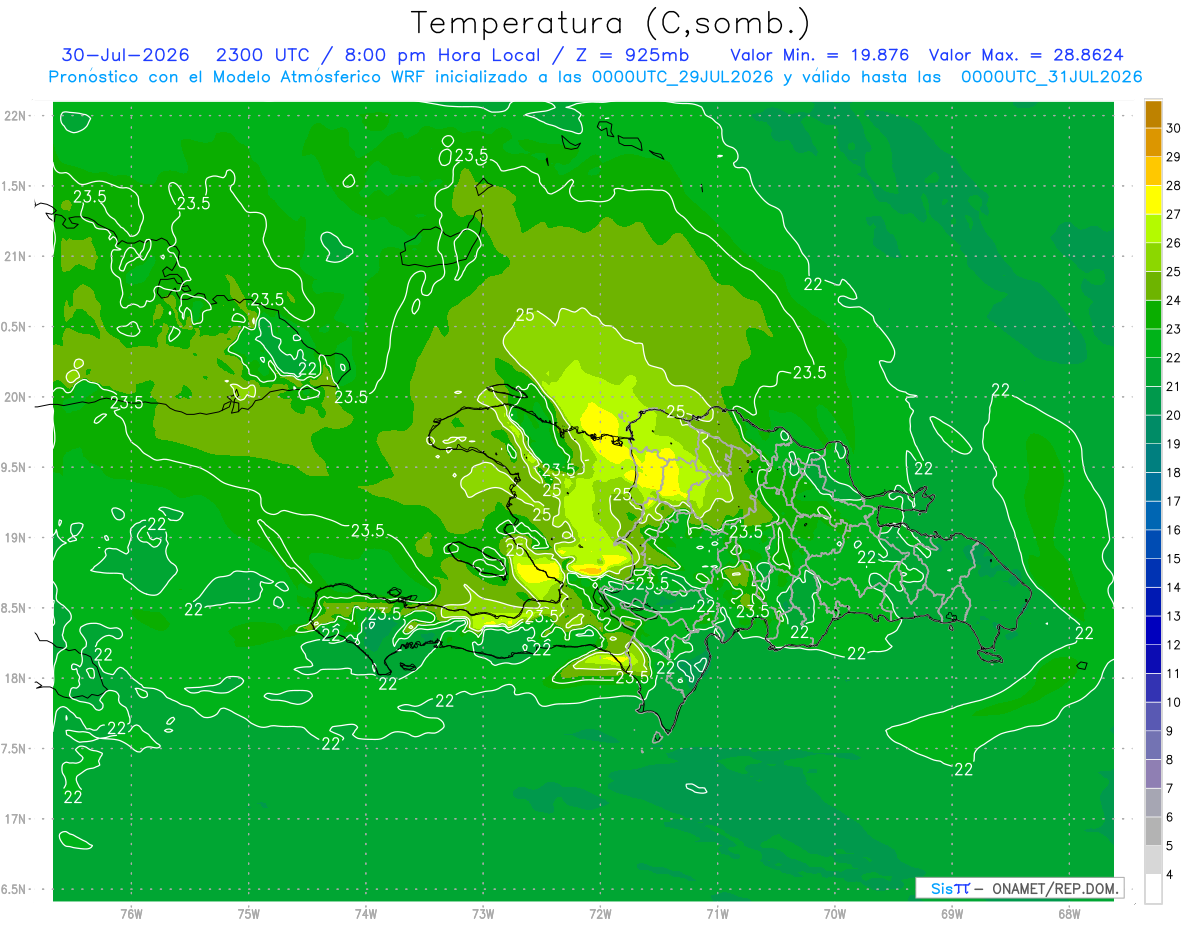The height and width of the screenshot is (927, 1200).
Task: Click the '18N' latitude axis label
Action: tap(15, 678)
